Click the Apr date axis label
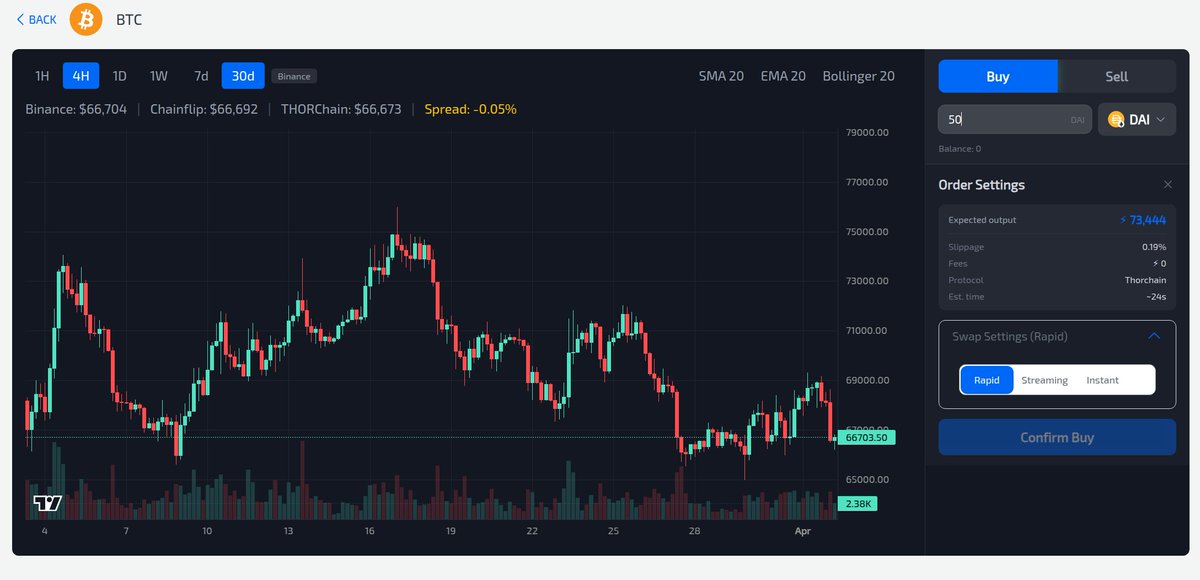Image resolution: width=1200 pixels, height=580 pixels. tap(802, 531)
